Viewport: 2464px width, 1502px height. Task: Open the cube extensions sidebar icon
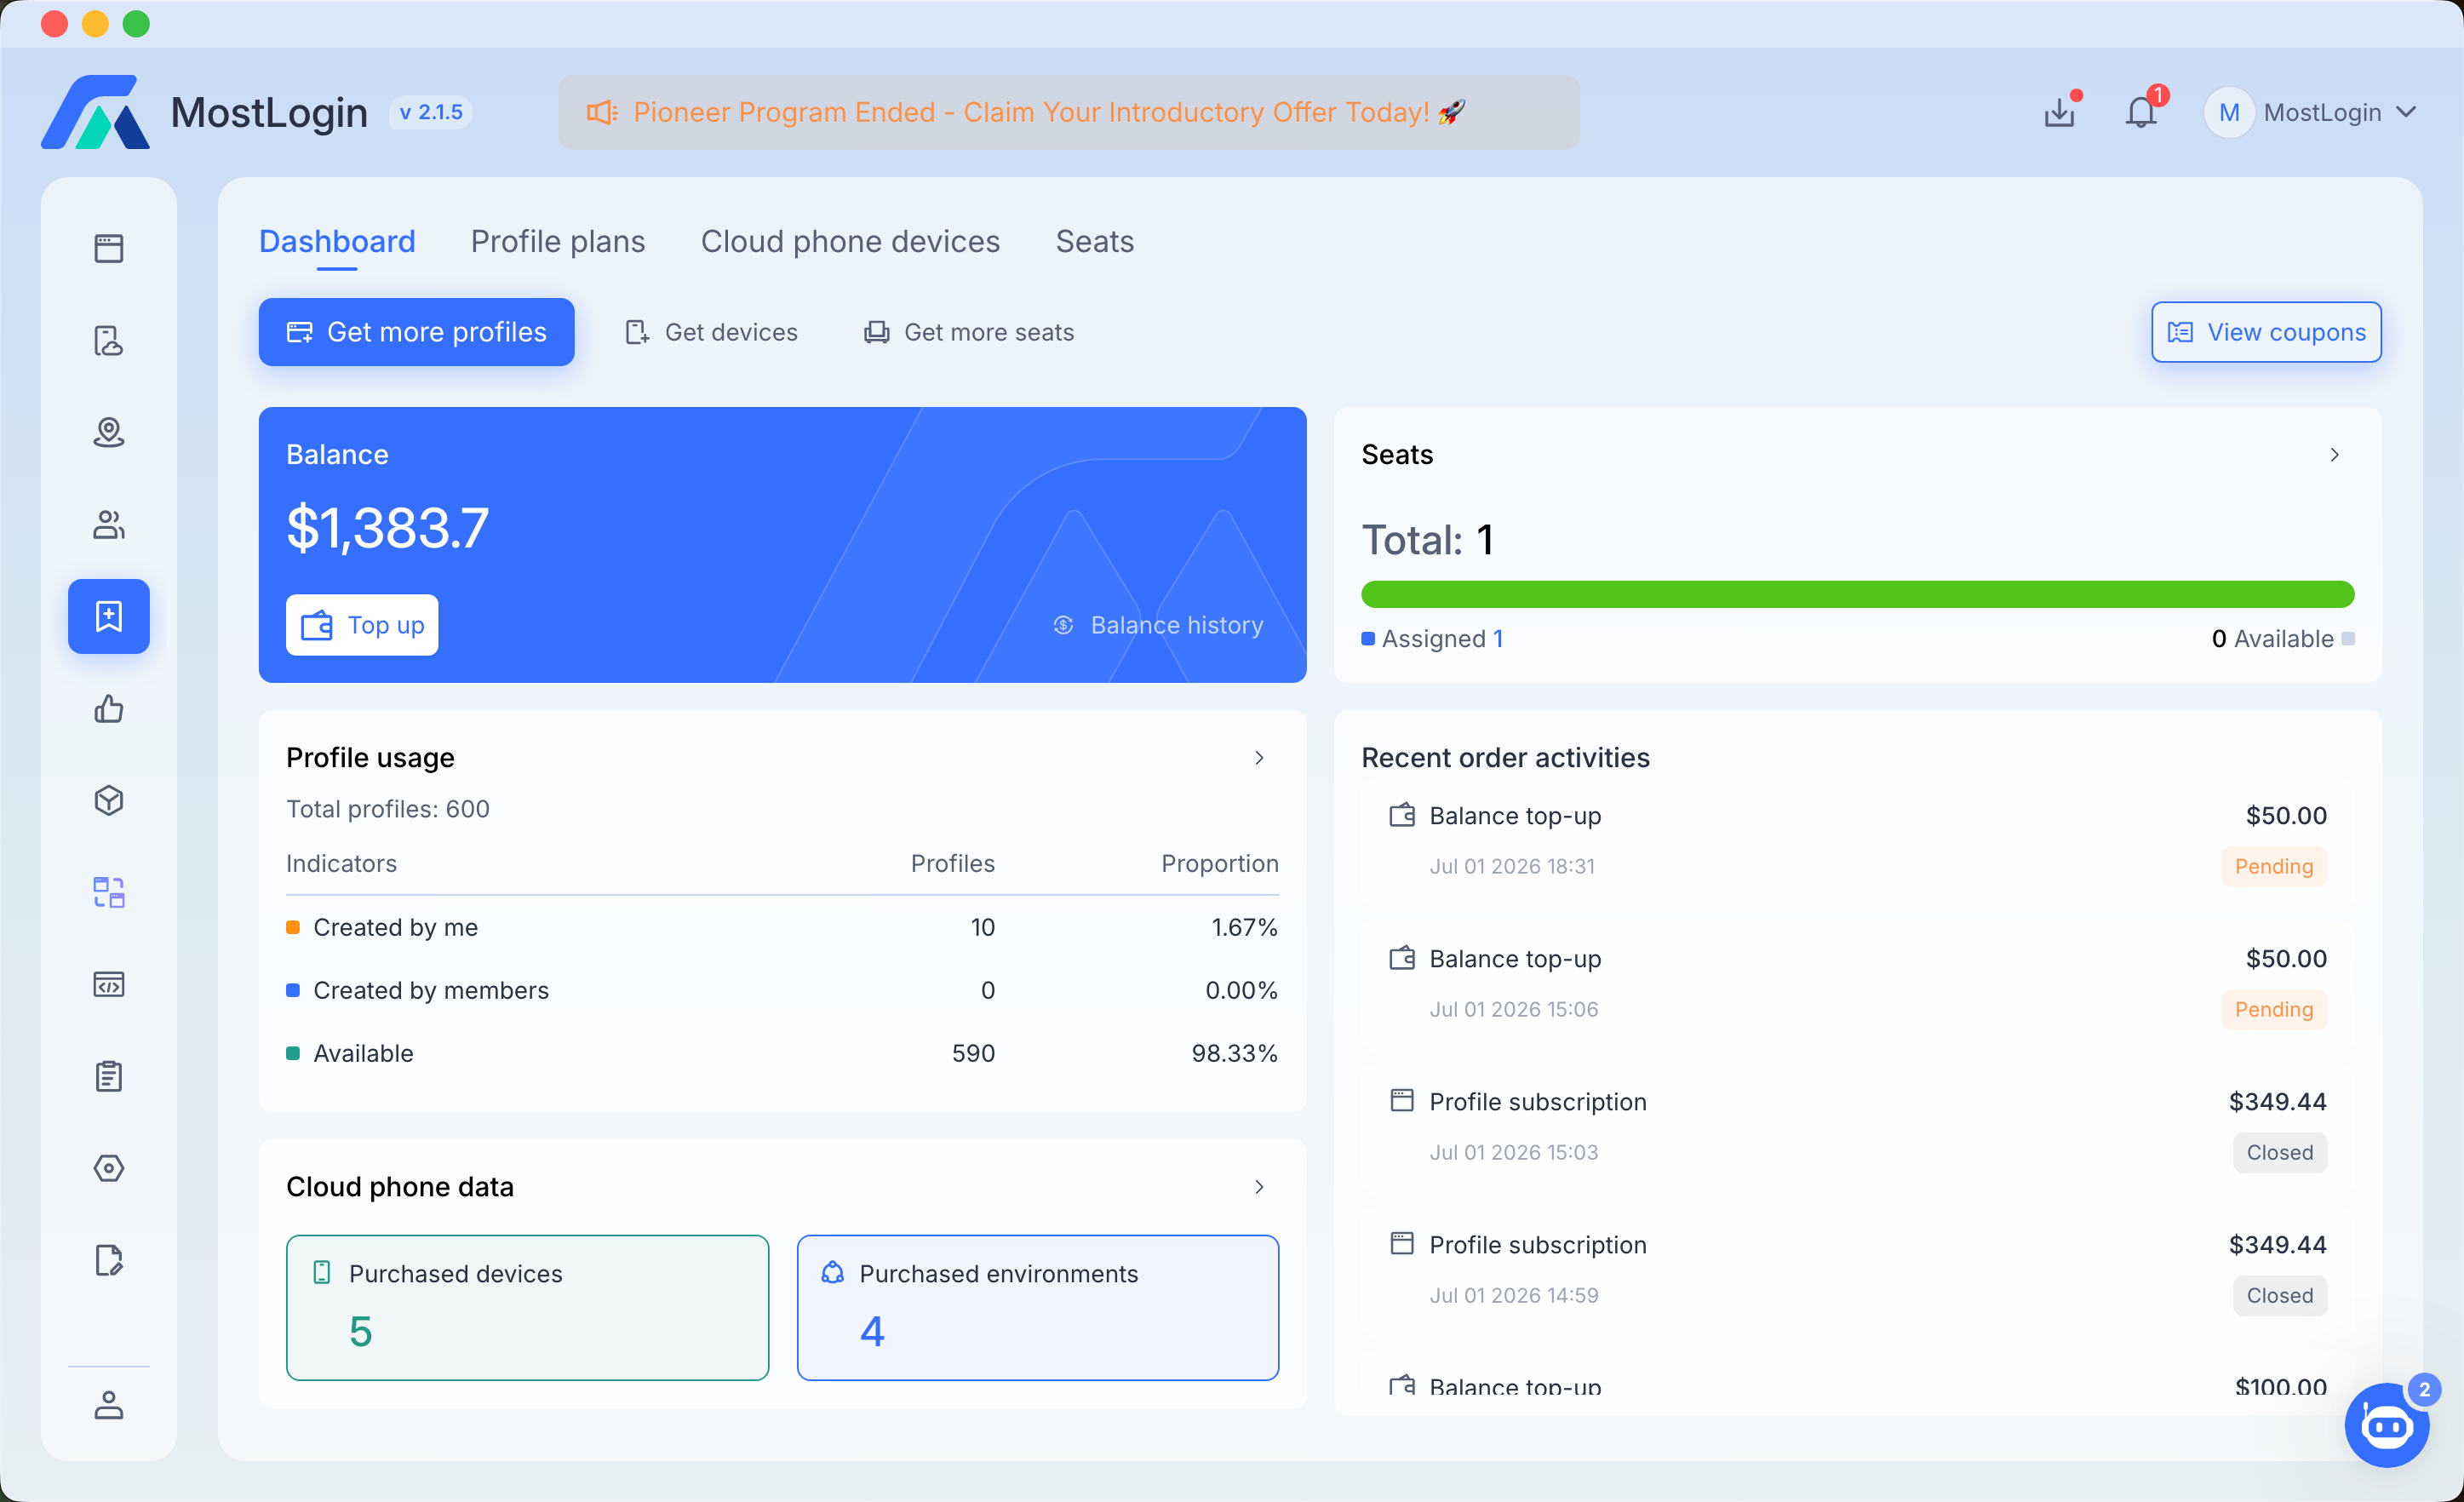pos(108,800)
